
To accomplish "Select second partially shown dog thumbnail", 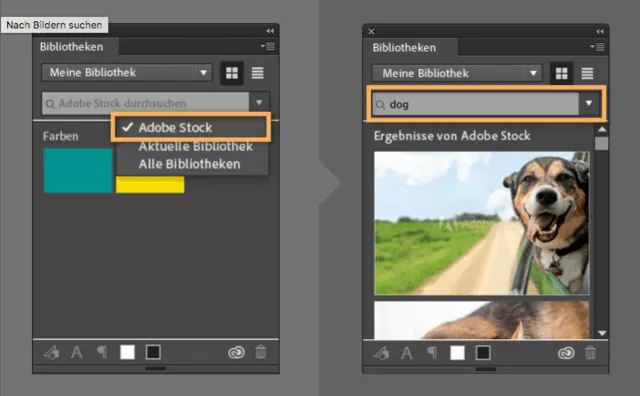I will click(482, 320).
